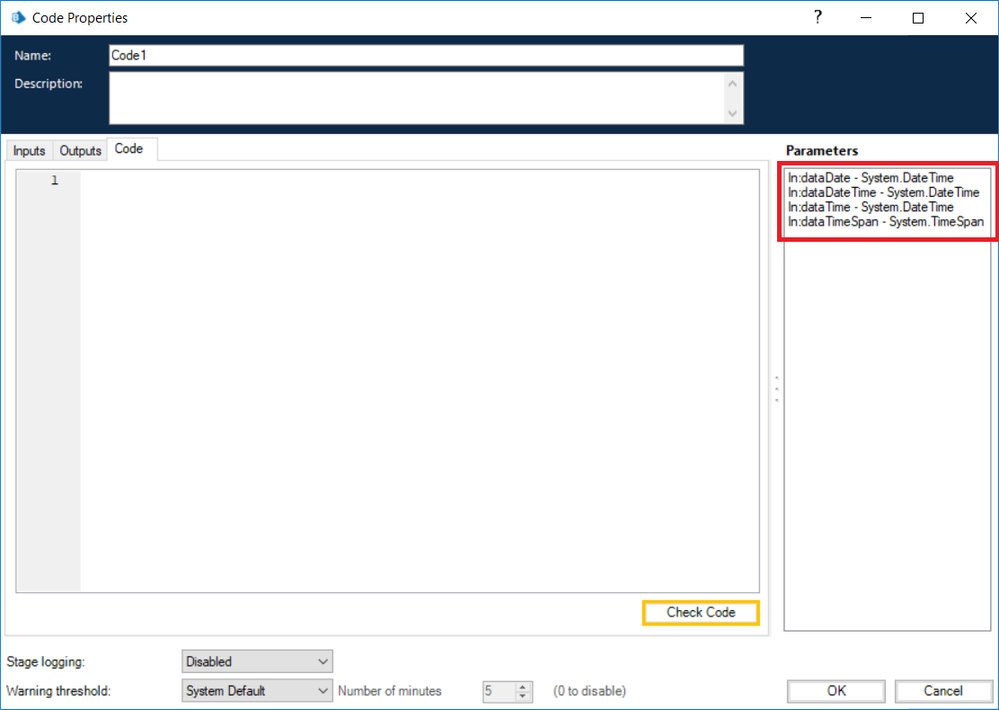Open the Stage logging dropdown

257,662
